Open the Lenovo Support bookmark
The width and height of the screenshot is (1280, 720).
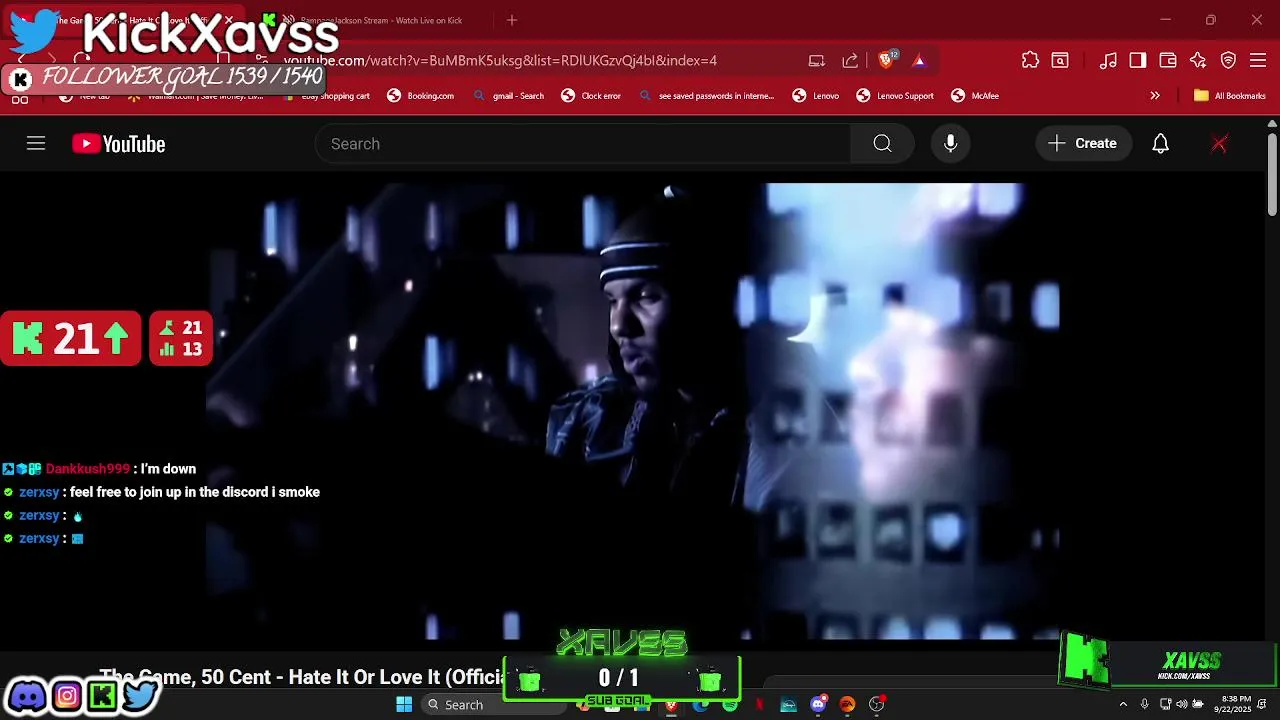(895, 96)
